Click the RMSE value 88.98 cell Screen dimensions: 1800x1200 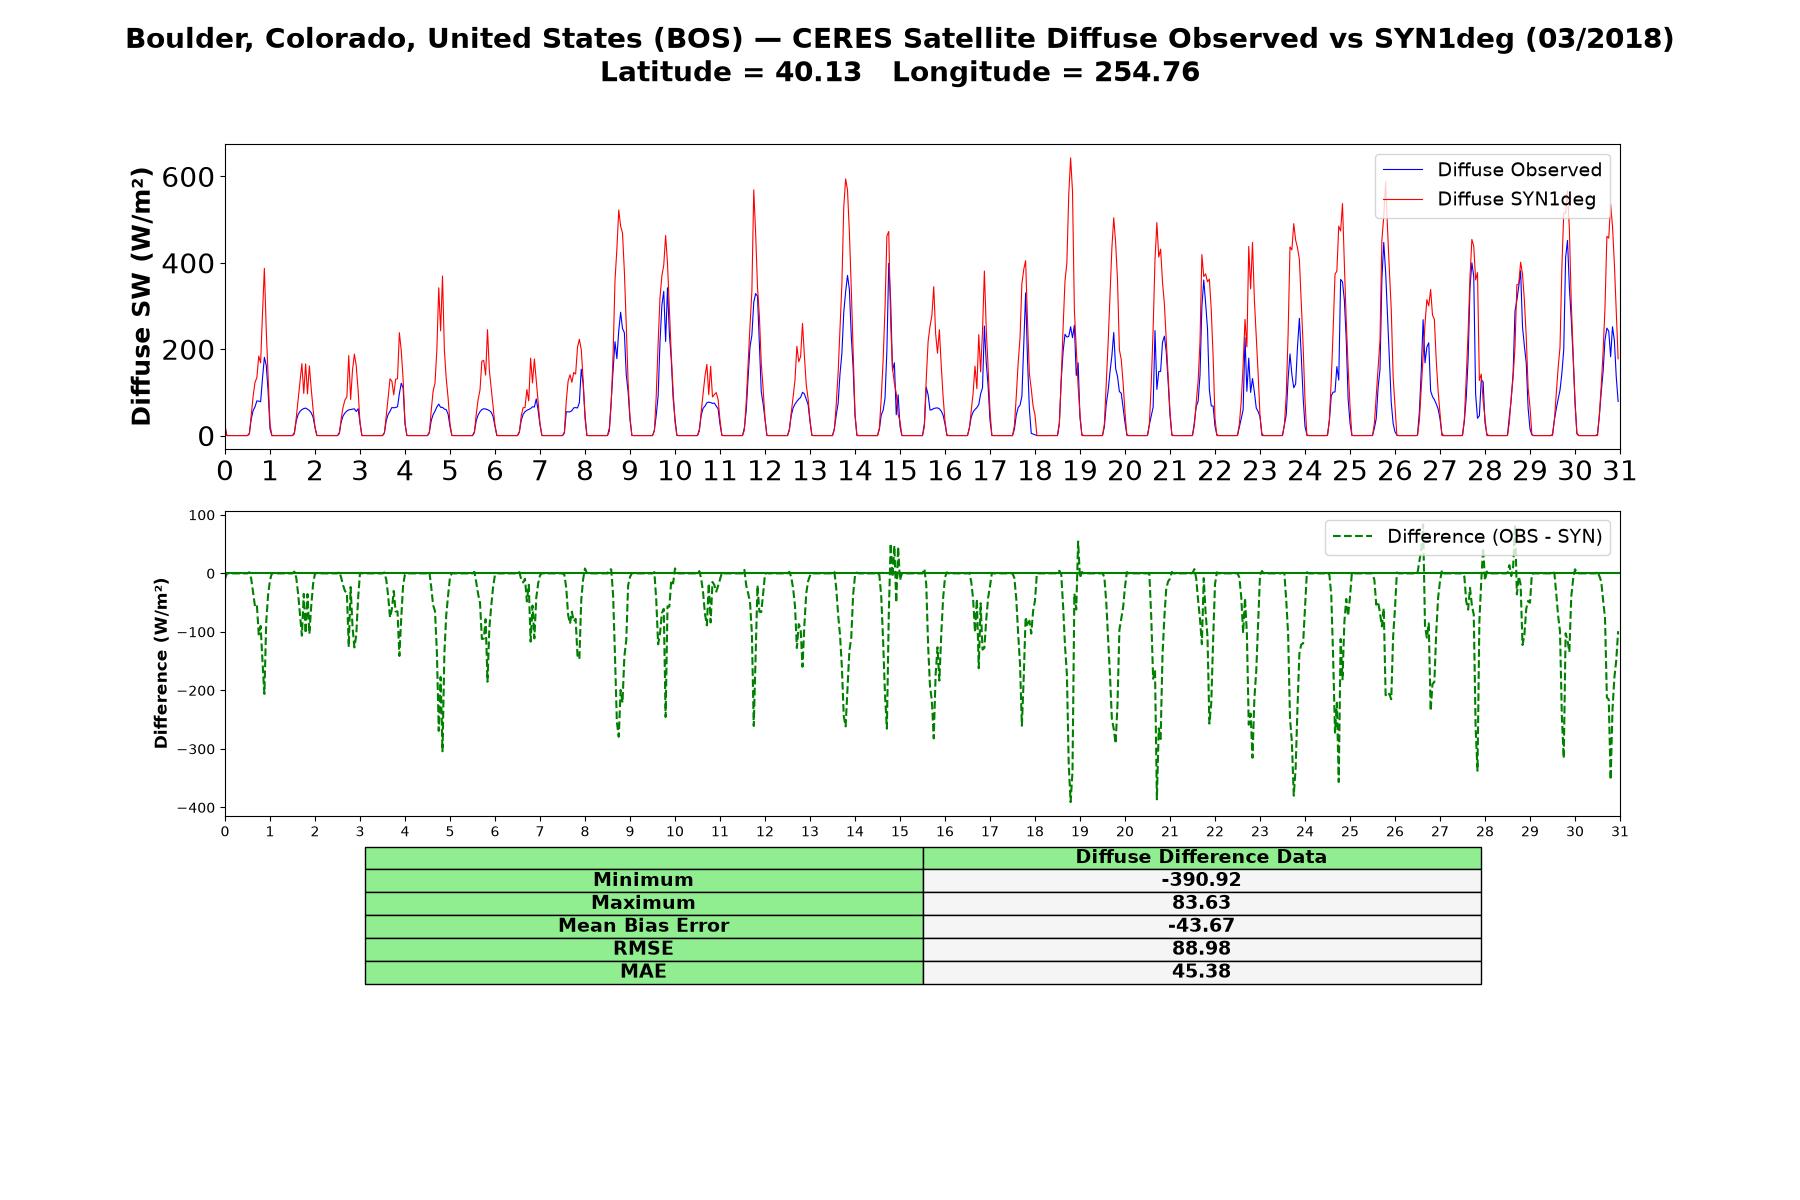tap(1201, 949)
